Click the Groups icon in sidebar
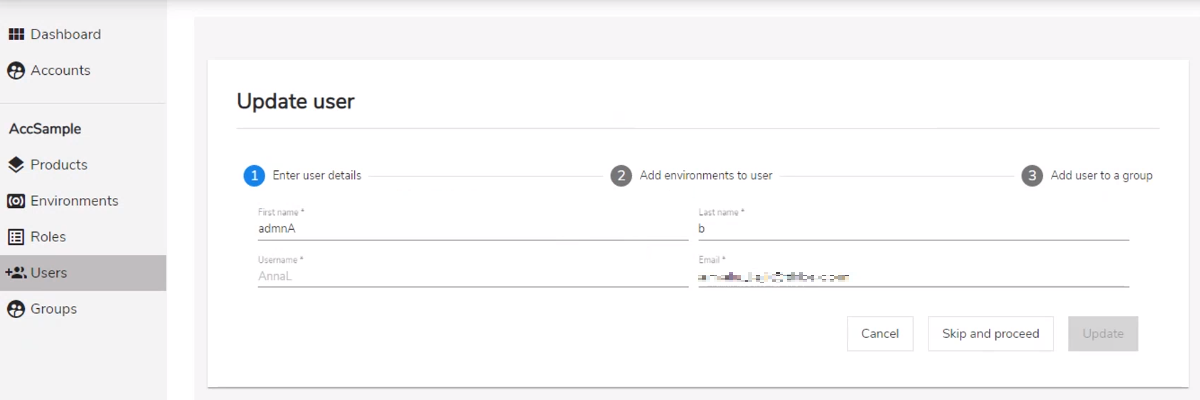 16,309
